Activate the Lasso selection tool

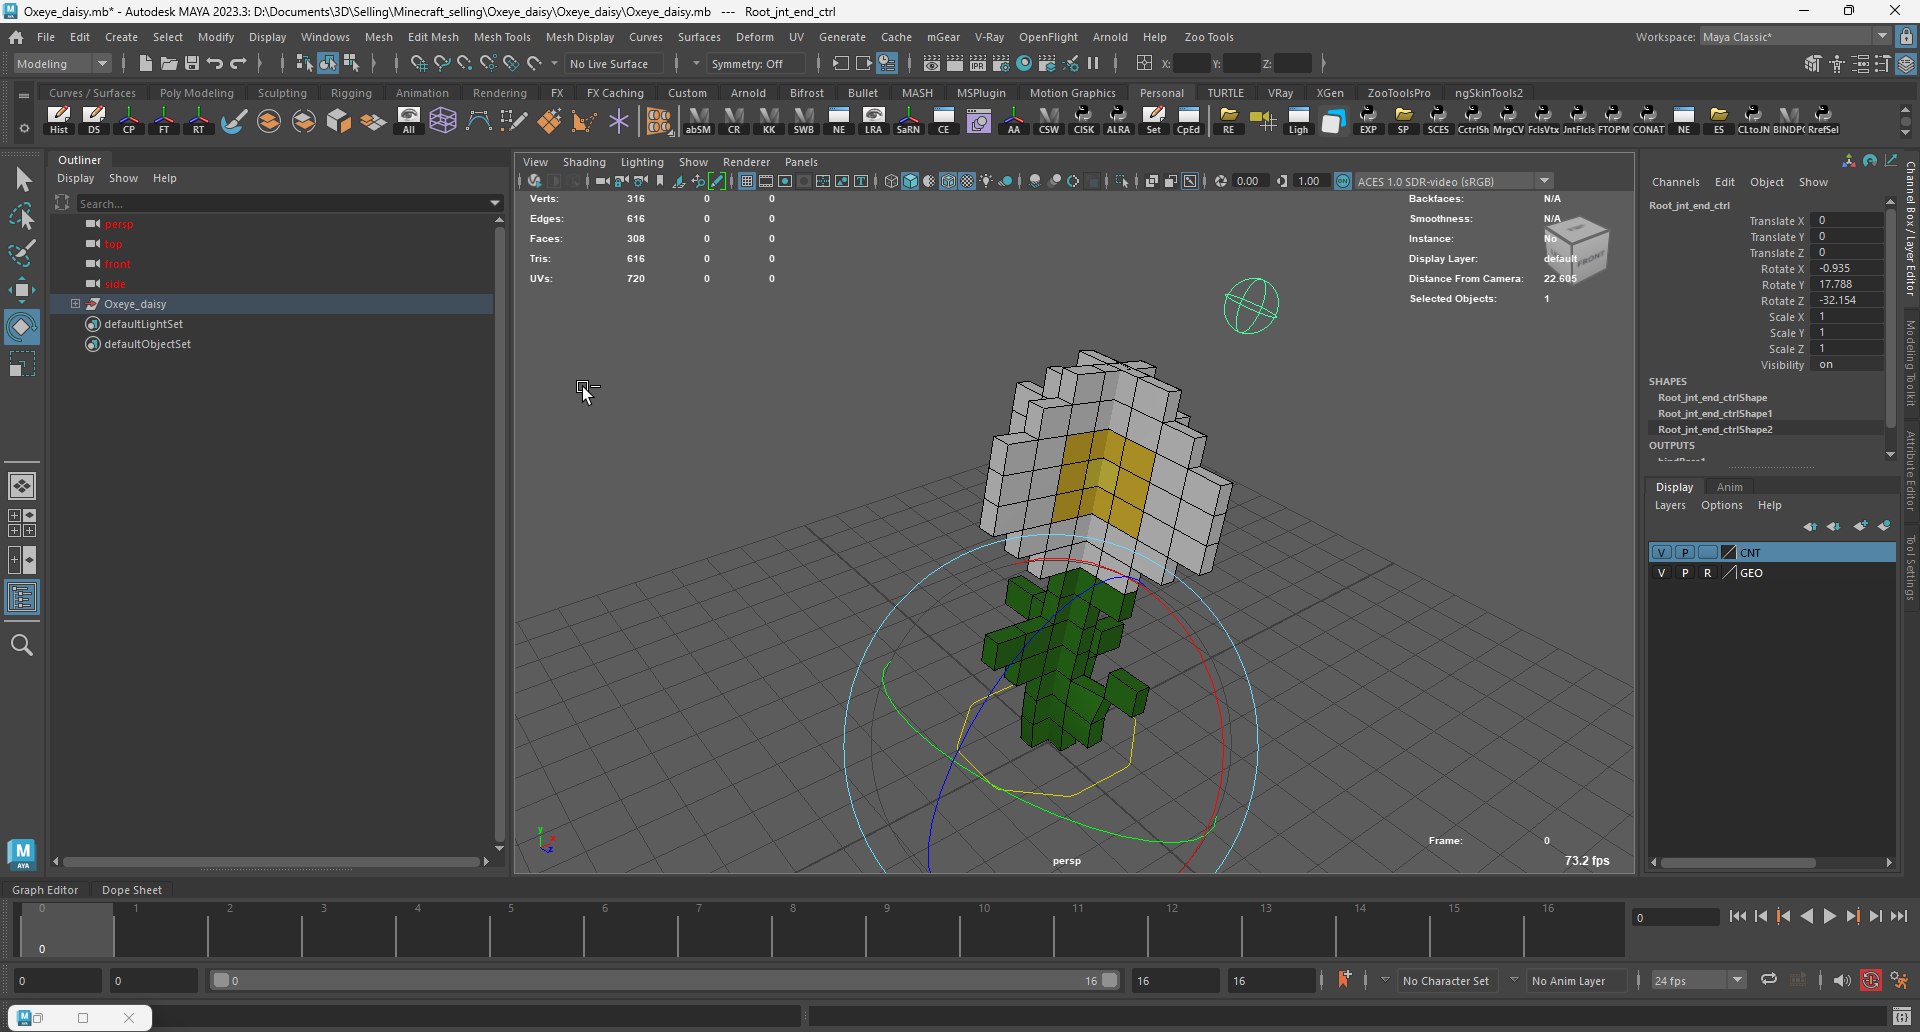(22, 216)
